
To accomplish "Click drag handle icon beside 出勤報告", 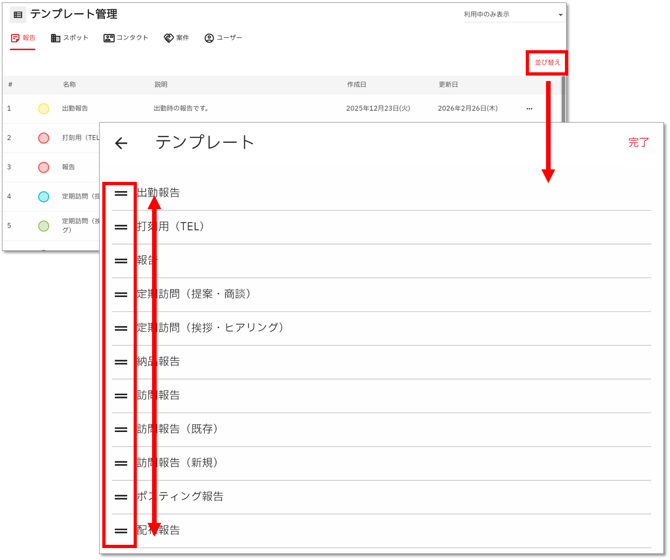I will pos(121,193).
